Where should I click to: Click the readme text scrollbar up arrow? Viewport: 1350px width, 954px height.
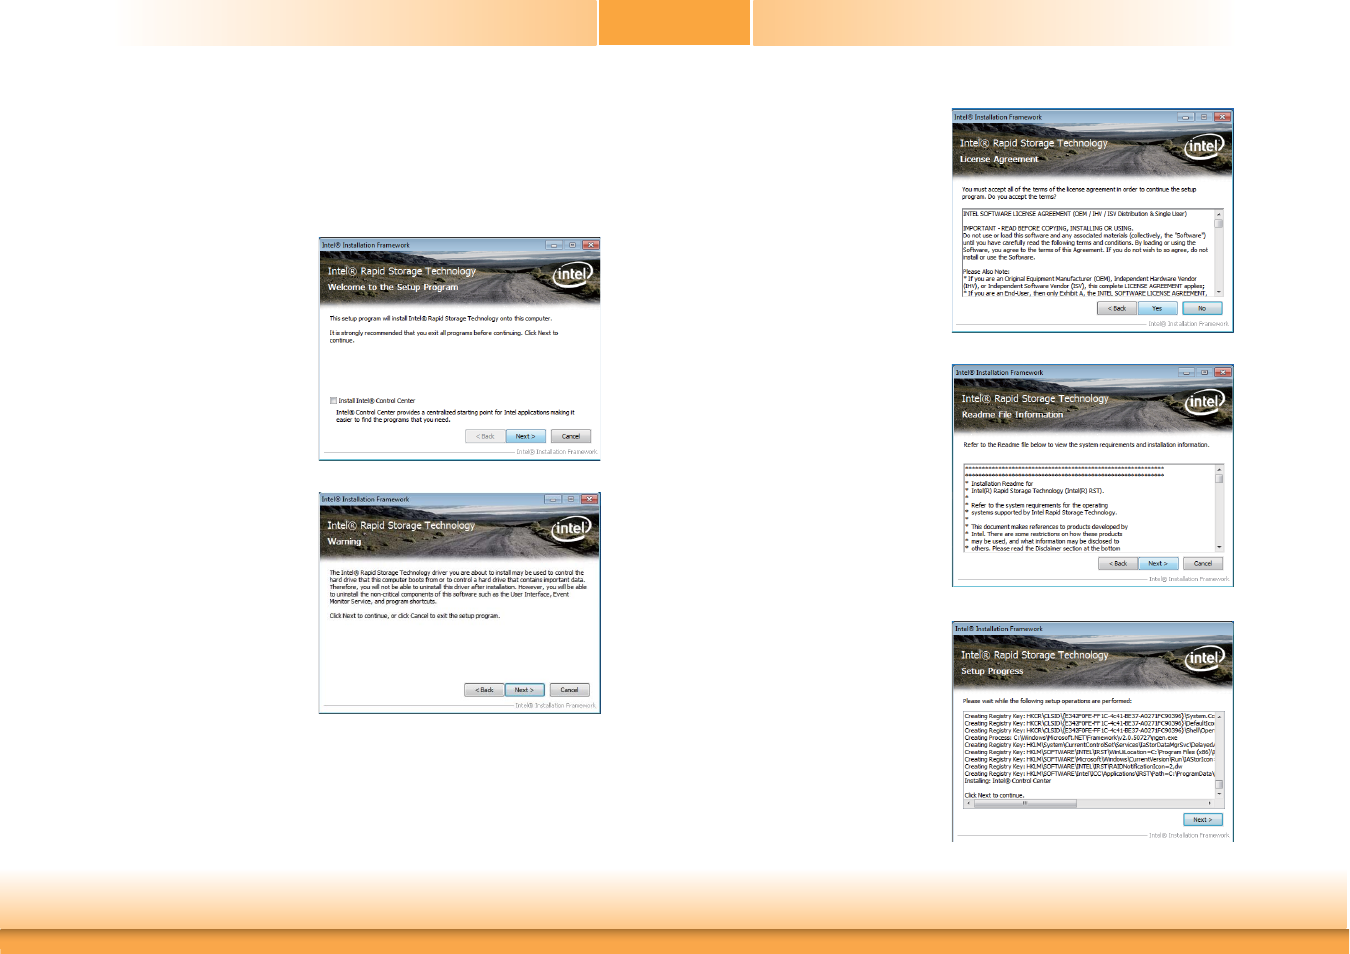1219,469
